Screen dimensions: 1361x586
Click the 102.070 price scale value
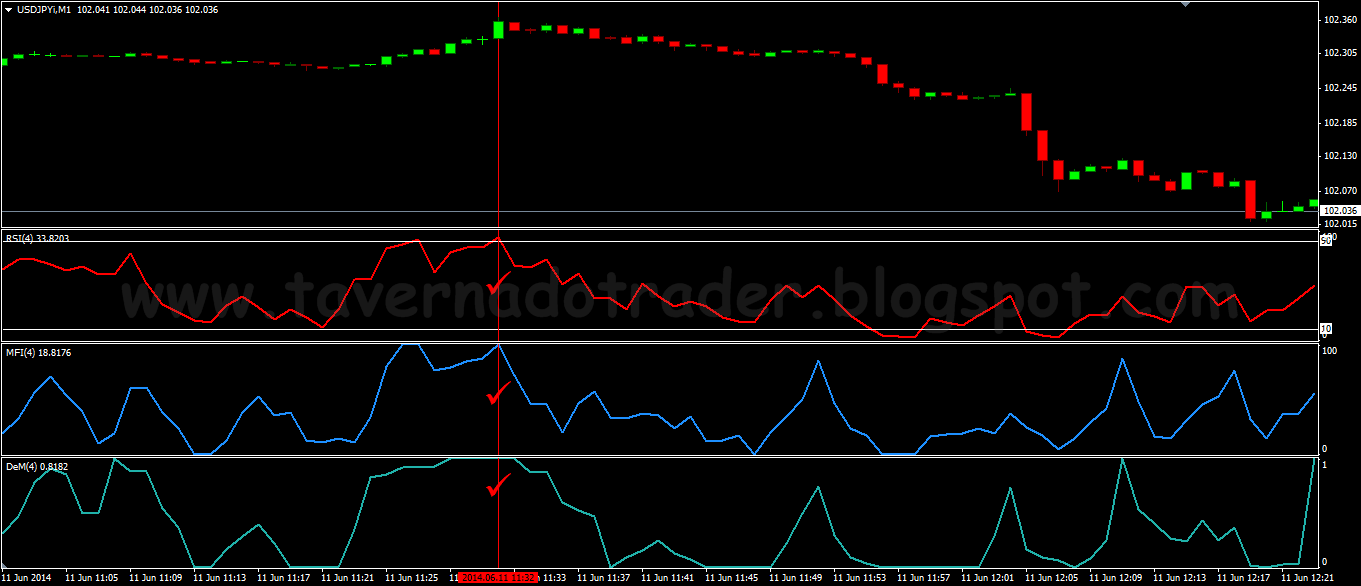pyautogui.click(x=1339, y=191)
